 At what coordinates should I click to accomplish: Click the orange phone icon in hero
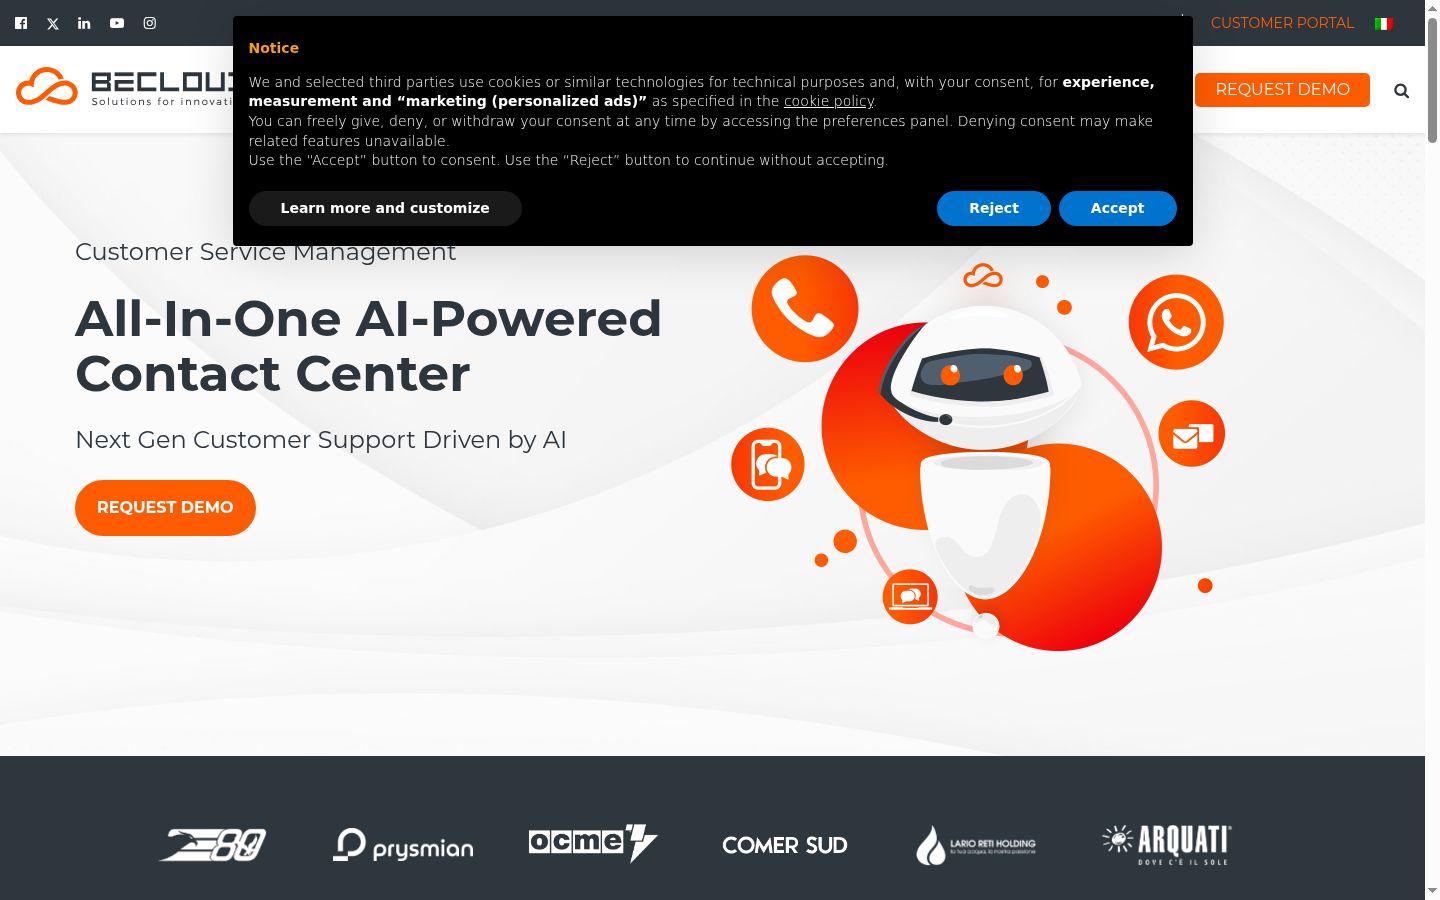tap(805, 308)
